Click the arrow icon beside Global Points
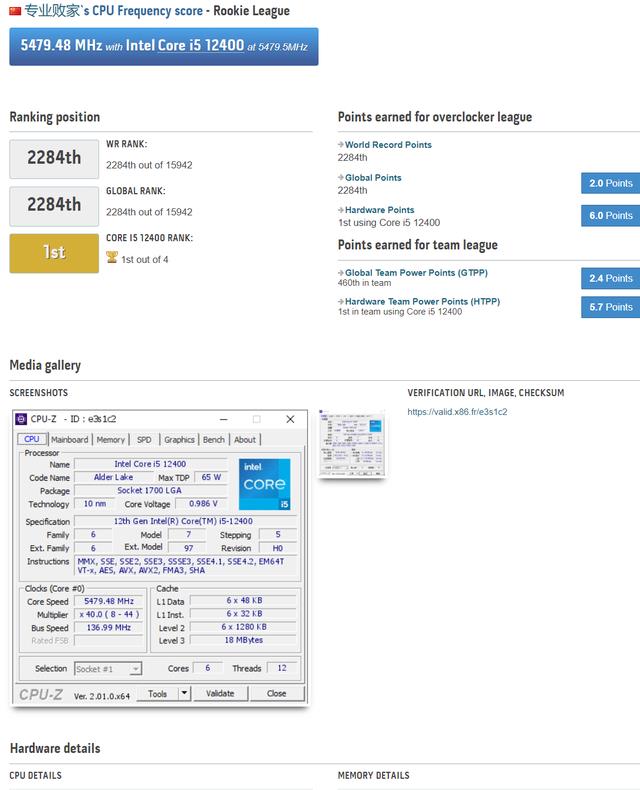This screenshot has width=640, height=790. [341, 177]
